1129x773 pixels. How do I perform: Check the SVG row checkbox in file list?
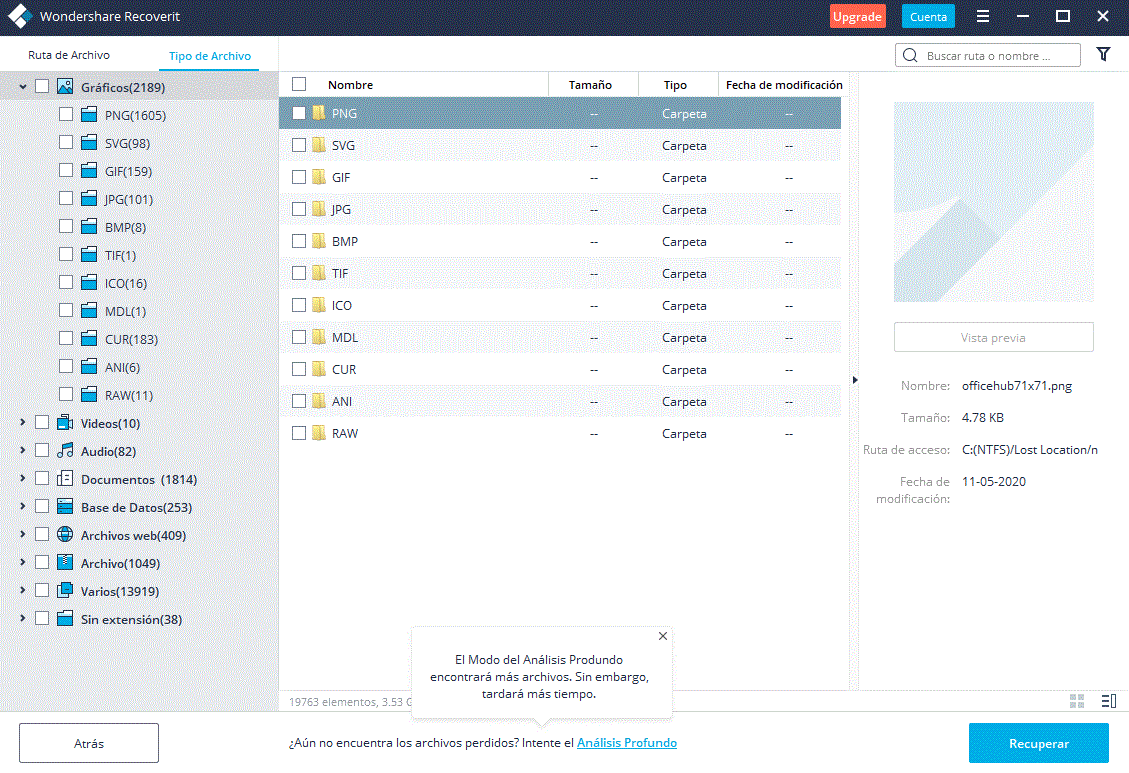tap(299, 145)
